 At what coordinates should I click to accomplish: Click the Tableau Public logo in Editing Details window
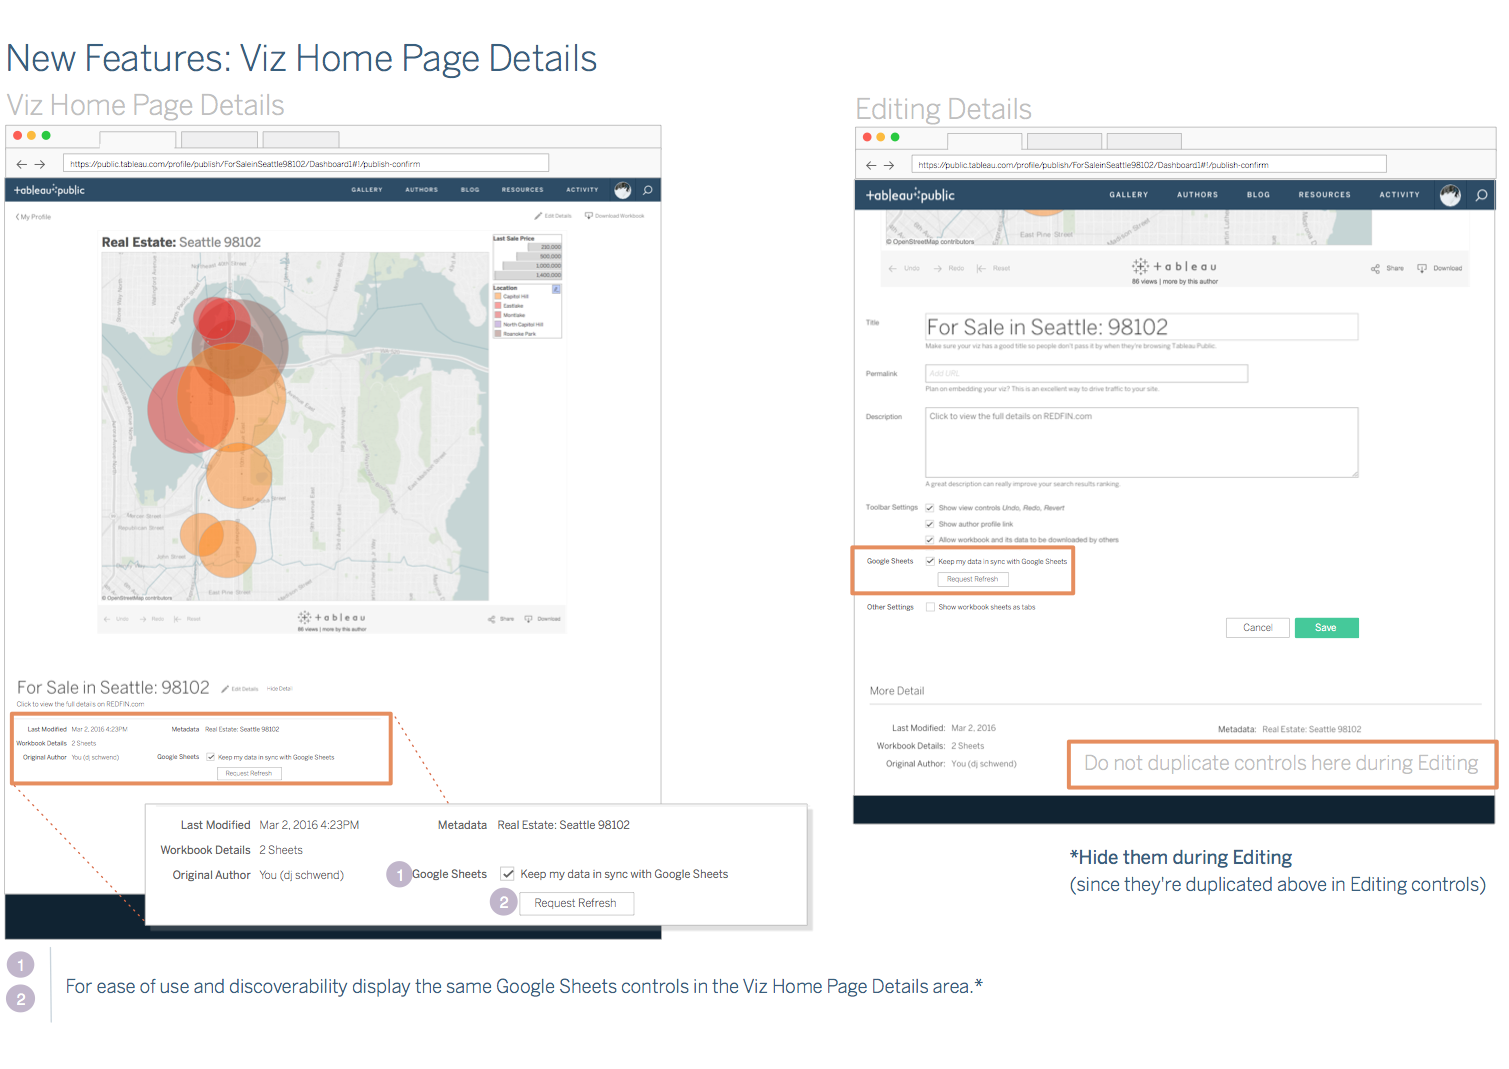(x=910, y=195)
